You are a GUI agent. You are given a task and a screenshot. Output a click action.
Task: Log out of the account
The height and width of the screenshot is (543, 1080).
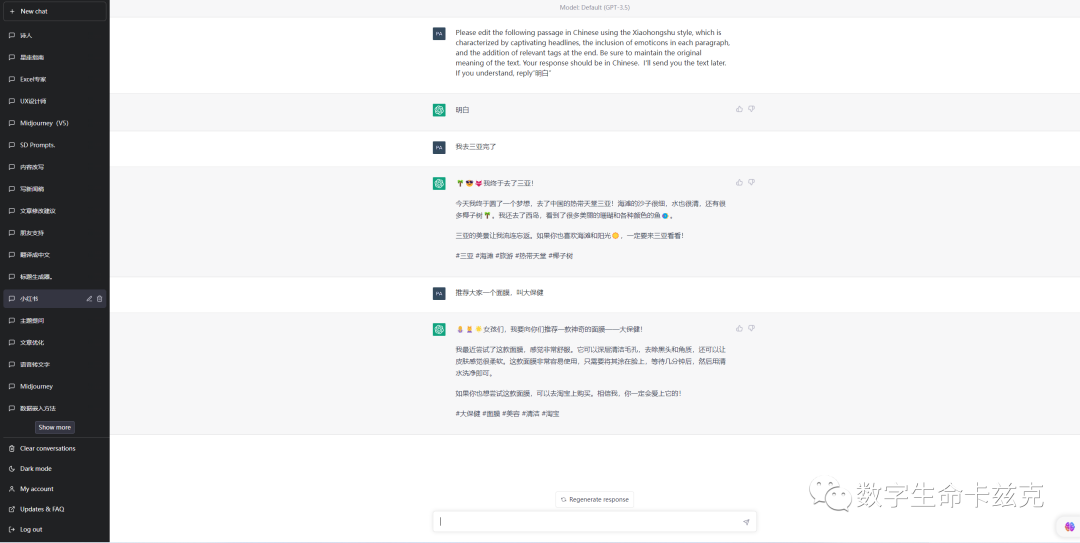(54, 529)
